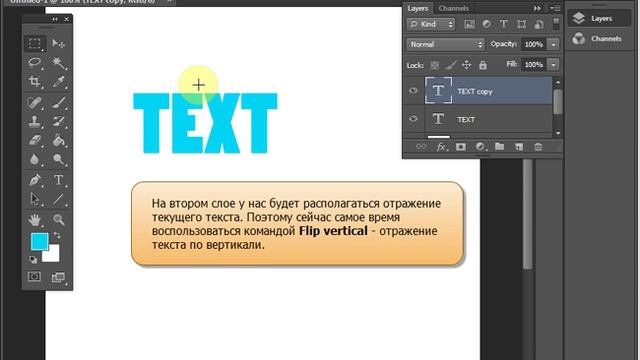Click the Opacity value field

coord(534,44)
